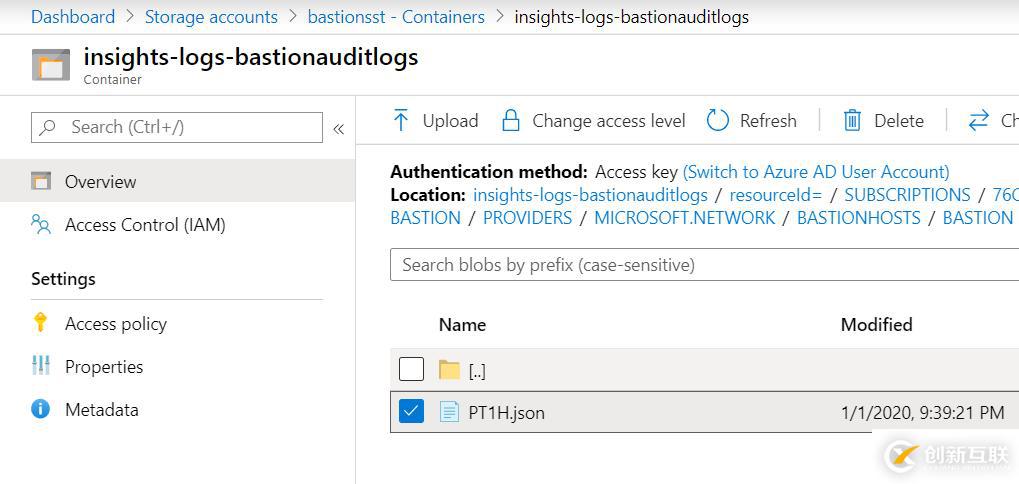Viewport: 1019px width, 484px height.
Task: Click the magnifier icon in the sidebar search
Action: (x=47, y=127)
